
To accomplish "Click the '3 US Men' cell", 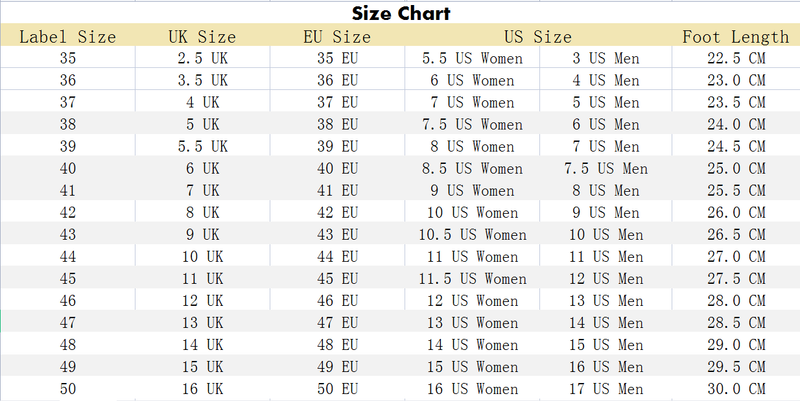I will pyautogui.click(x=605, y=58).
